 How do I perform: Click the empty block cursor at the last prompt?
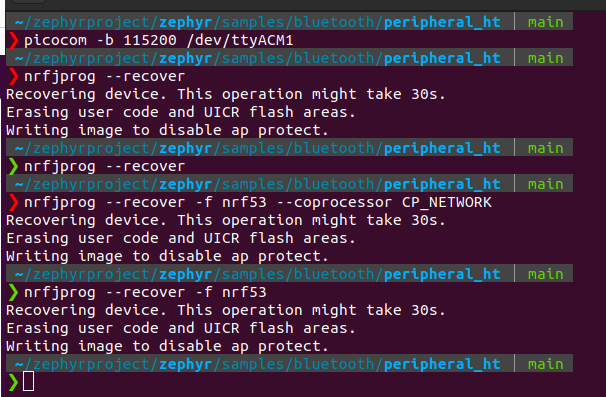click(29, 382)
